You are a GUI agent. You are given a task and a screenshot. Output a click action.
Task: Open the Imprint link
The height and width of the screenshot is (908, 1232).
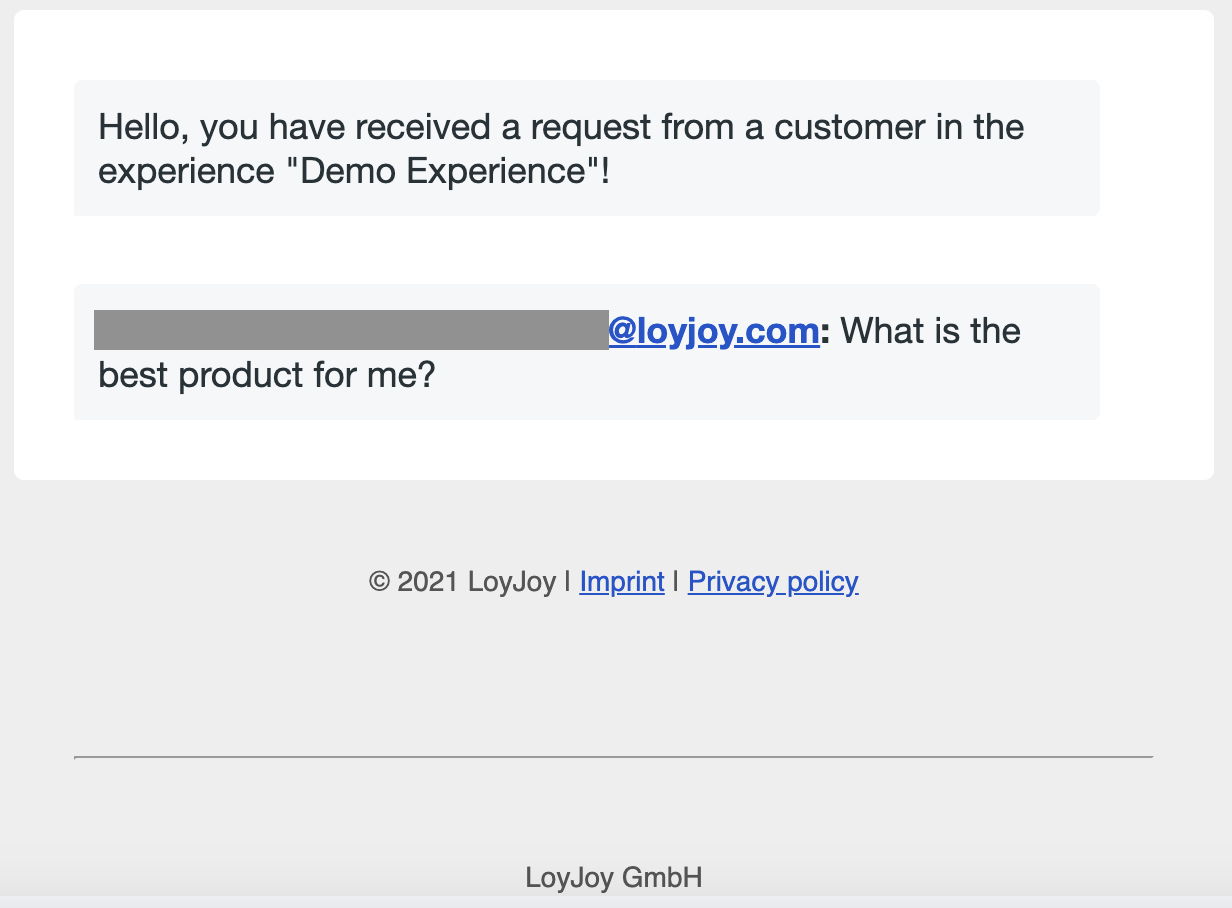[x=621, y=582]
